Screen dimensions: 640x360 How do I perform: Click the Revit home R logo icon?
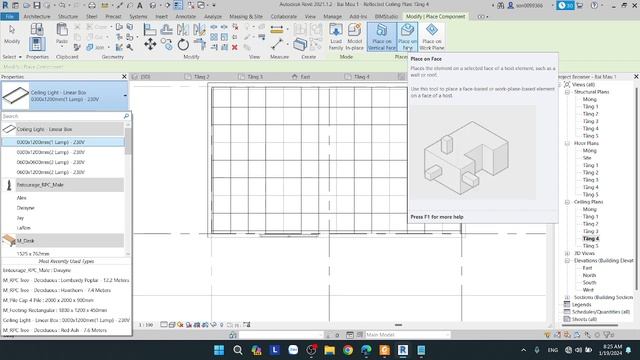pos(5,5)
